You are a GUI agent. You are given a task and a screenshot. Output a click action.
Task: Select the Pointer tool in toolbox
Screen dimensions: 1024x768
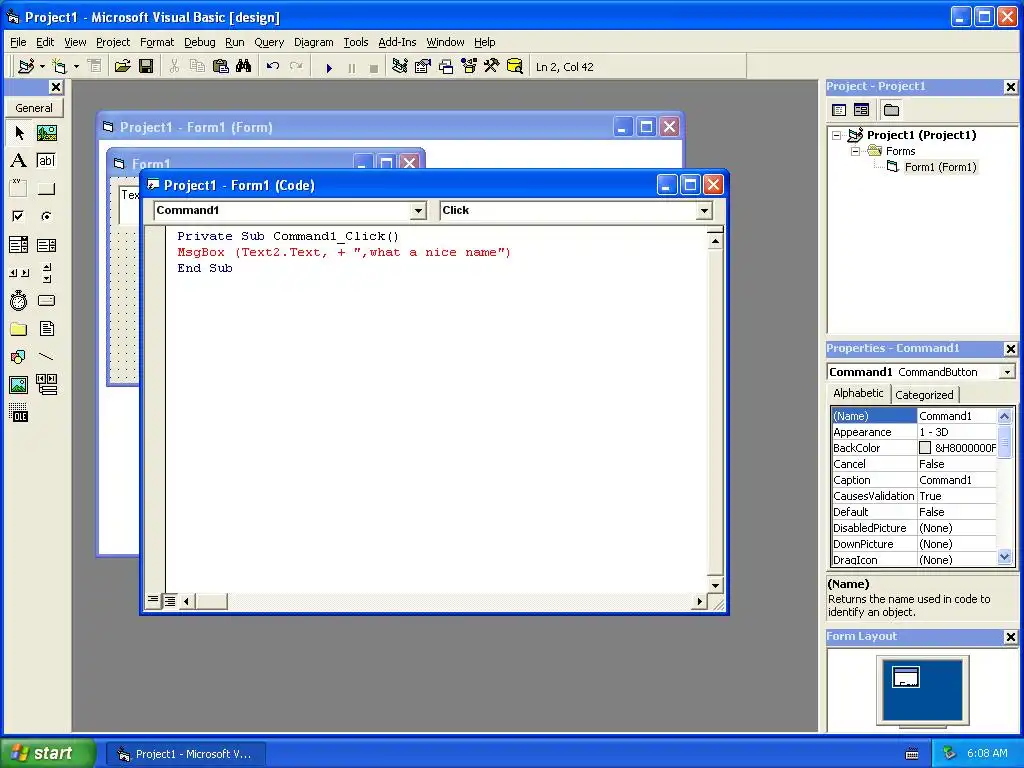[19, 133]
